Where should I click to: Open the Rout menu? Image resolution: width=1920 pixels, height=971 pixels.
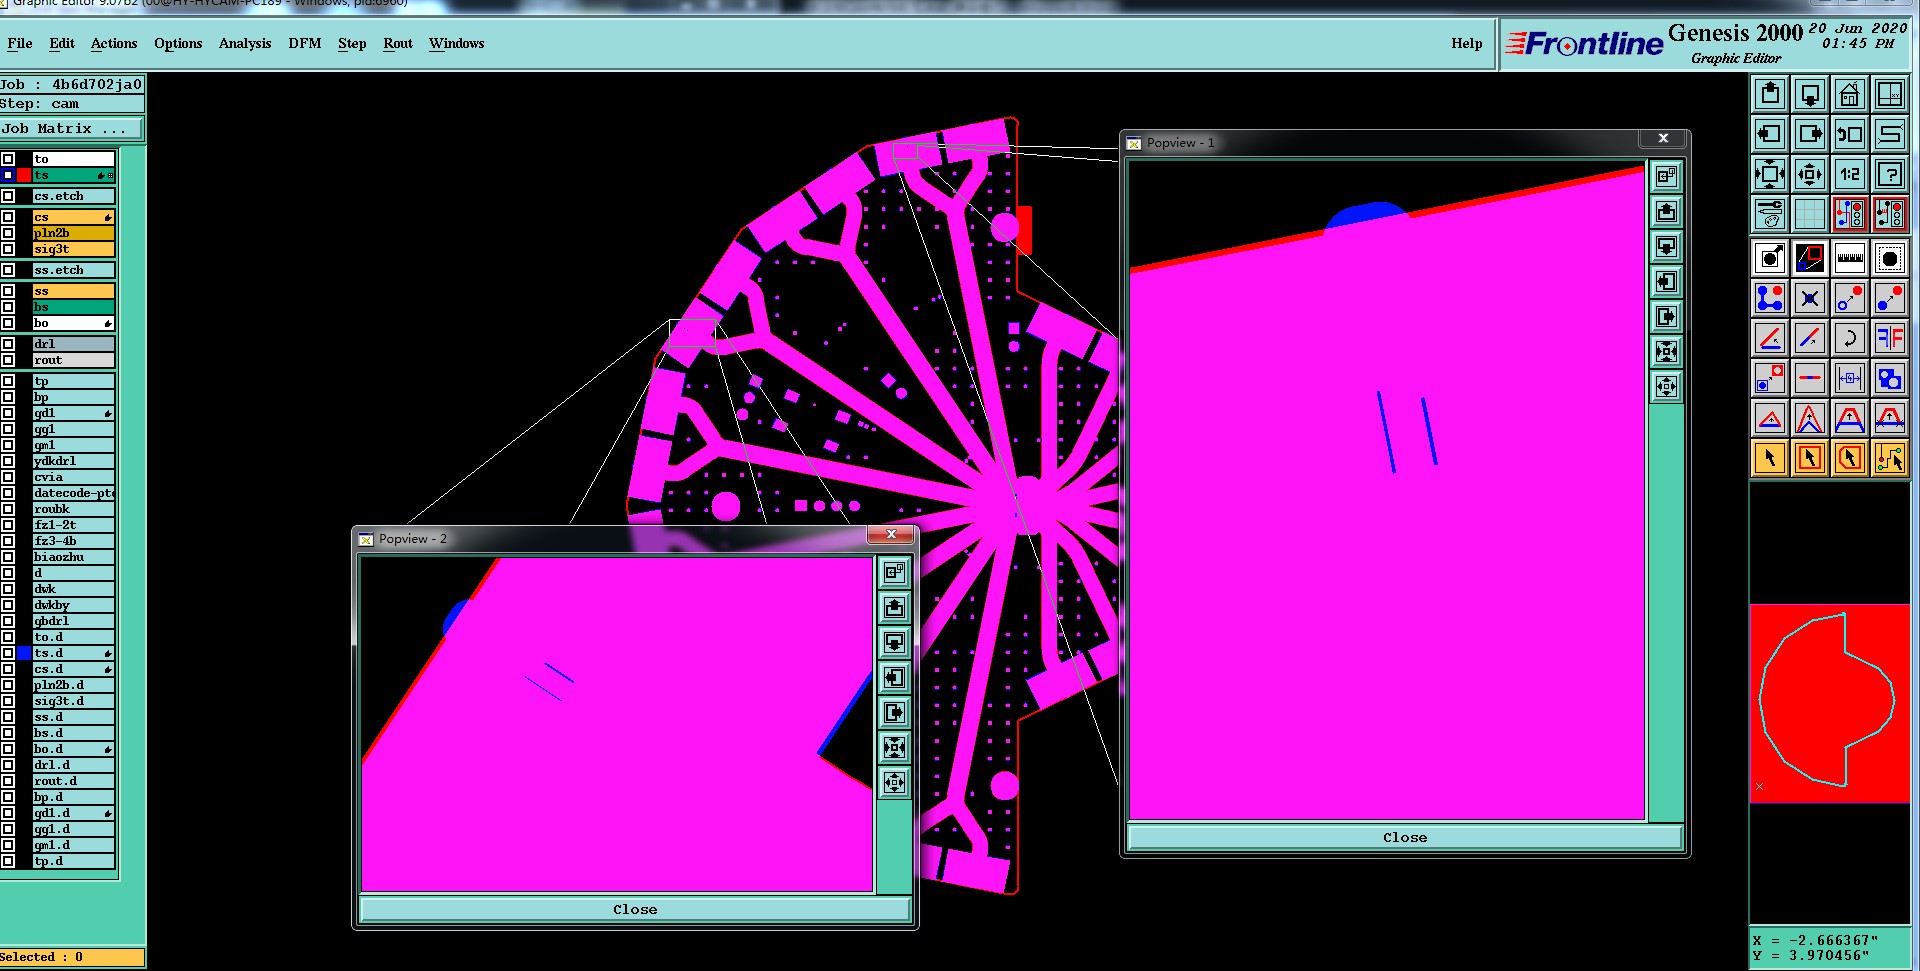coord(398,43)
